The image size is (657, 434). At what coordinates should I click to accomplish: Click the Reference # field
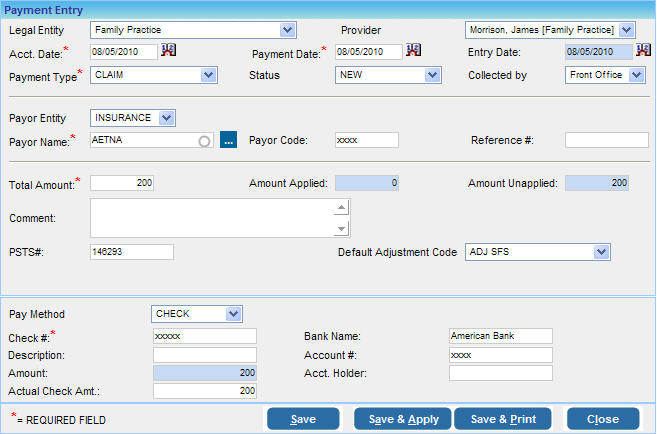pos(607,140)
